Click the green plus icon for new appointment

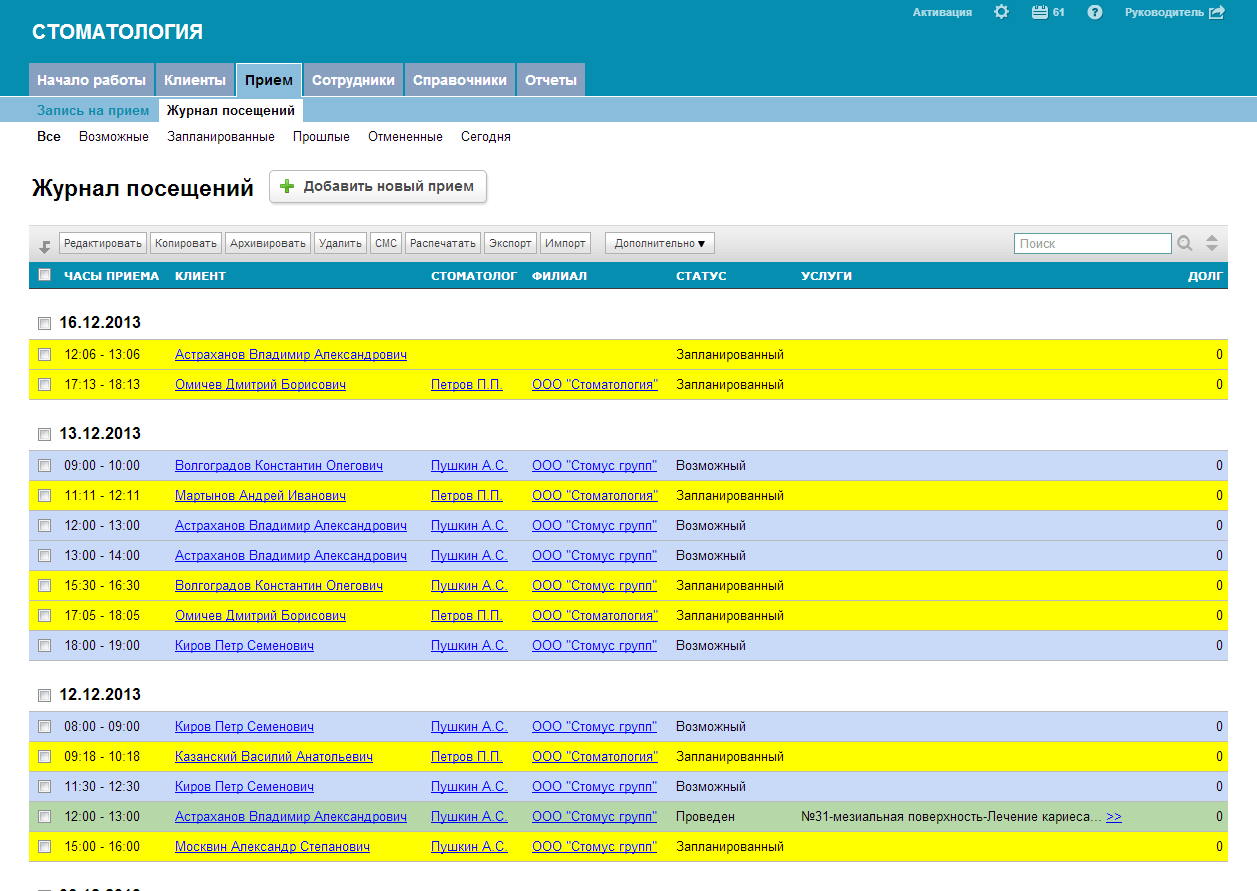click(287, 186)
